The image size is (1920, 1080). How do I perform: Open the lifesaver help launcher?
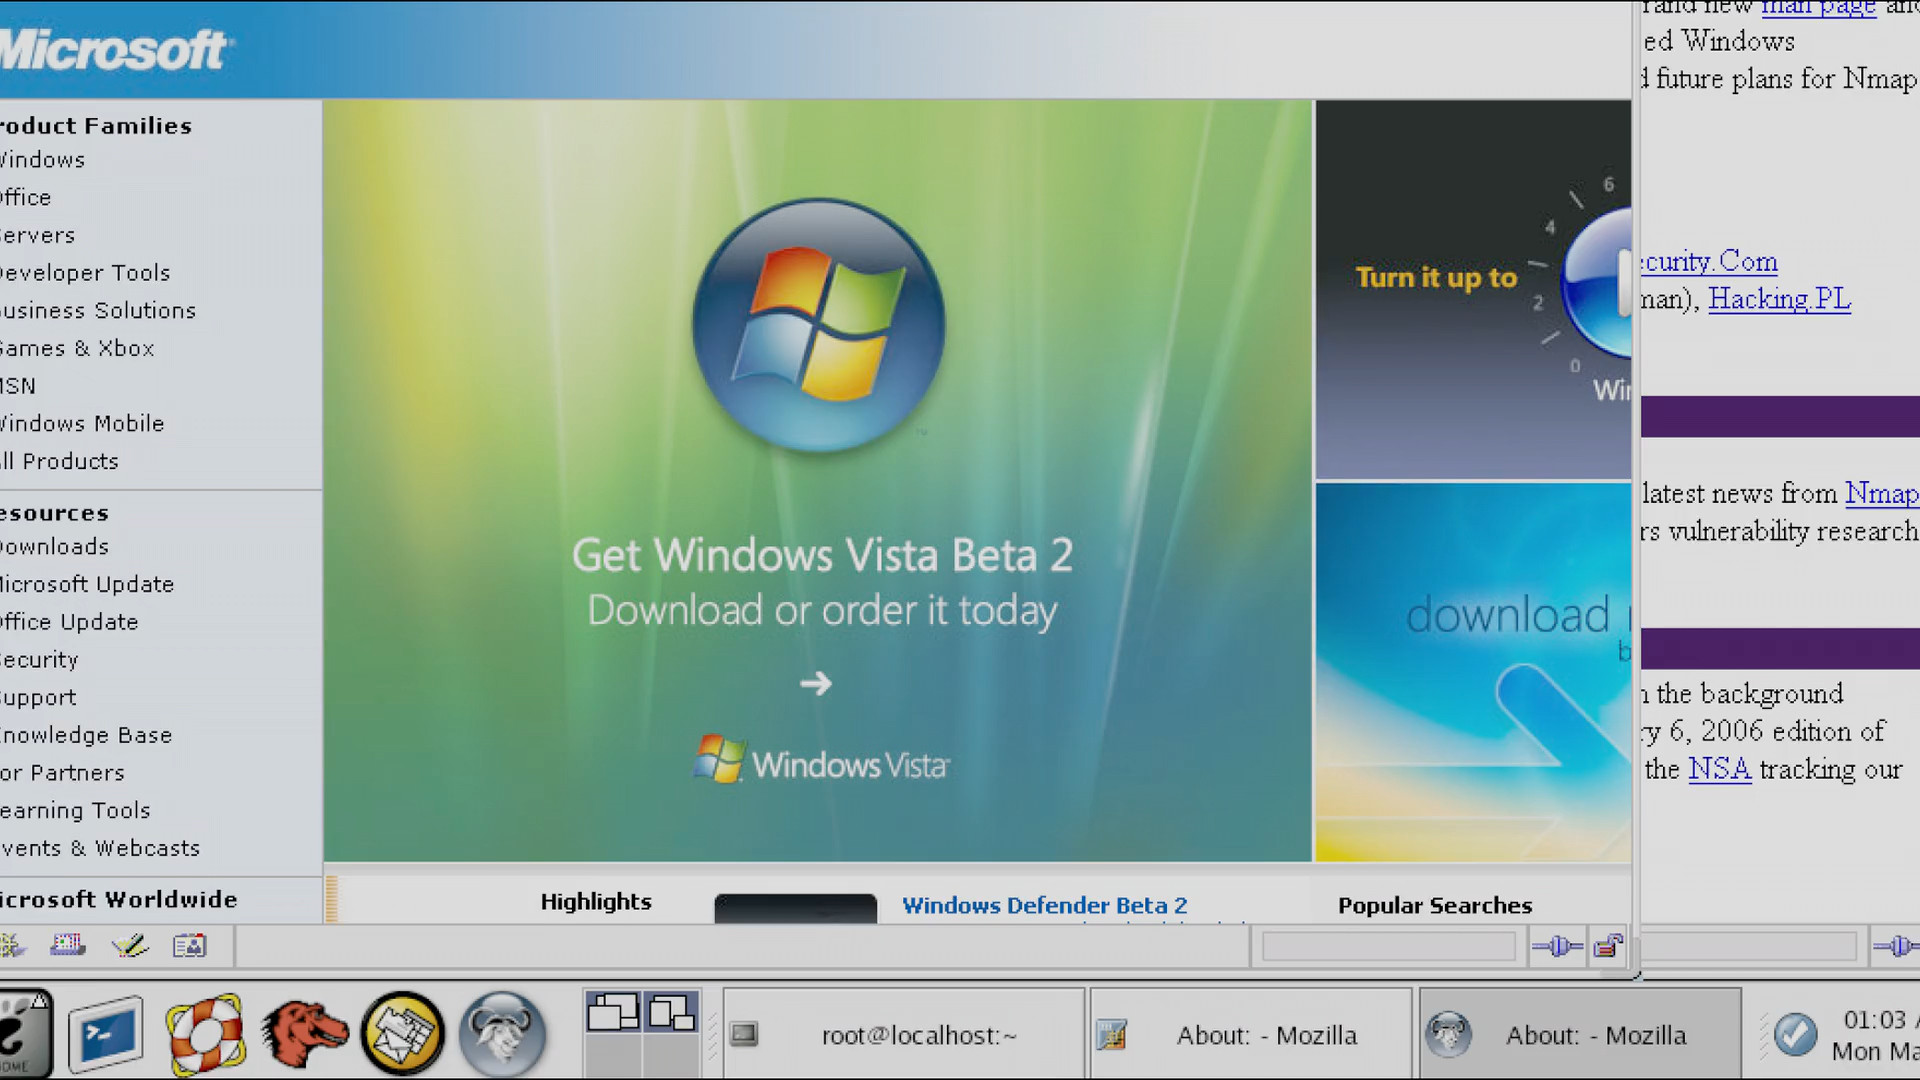tap(205, 1033)
